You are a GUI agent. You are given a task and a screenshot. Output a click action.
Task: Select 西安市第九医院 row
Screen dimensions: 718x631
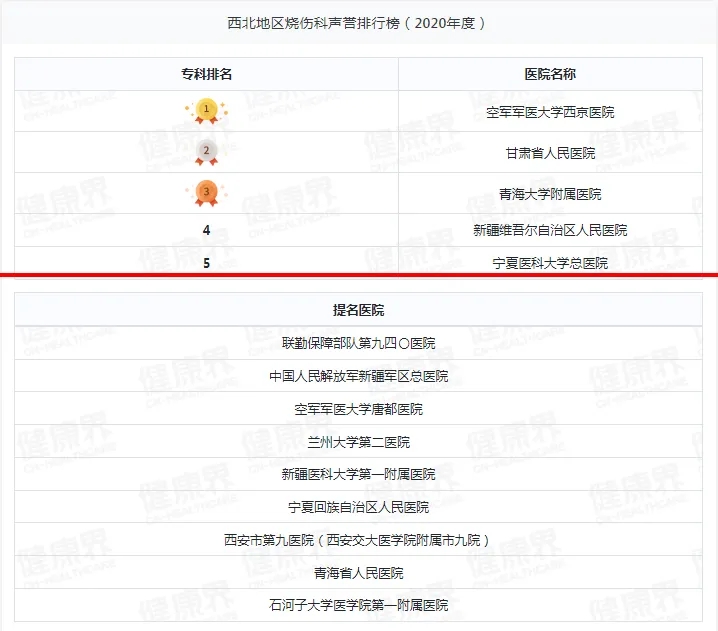[359, 540]
